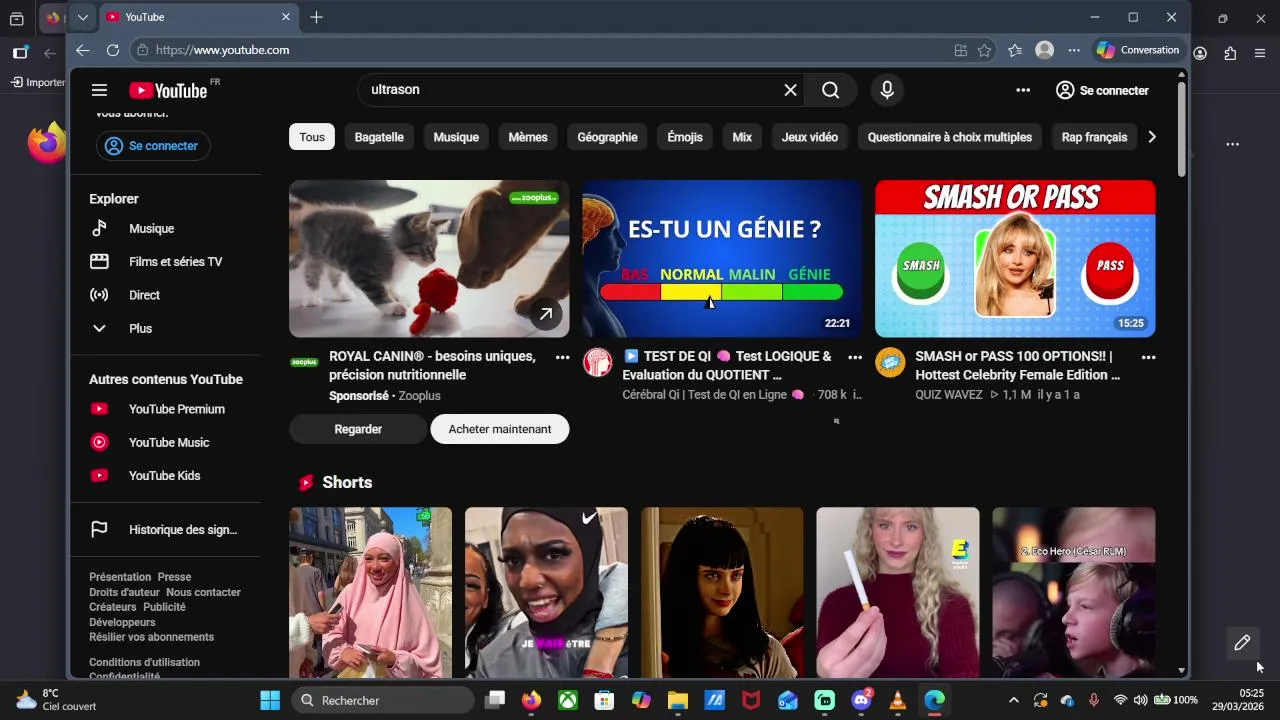This screenshot has height=720, width=1280.
Task: Open the Eco Hero Short thumbnail
Action: 1074,592
